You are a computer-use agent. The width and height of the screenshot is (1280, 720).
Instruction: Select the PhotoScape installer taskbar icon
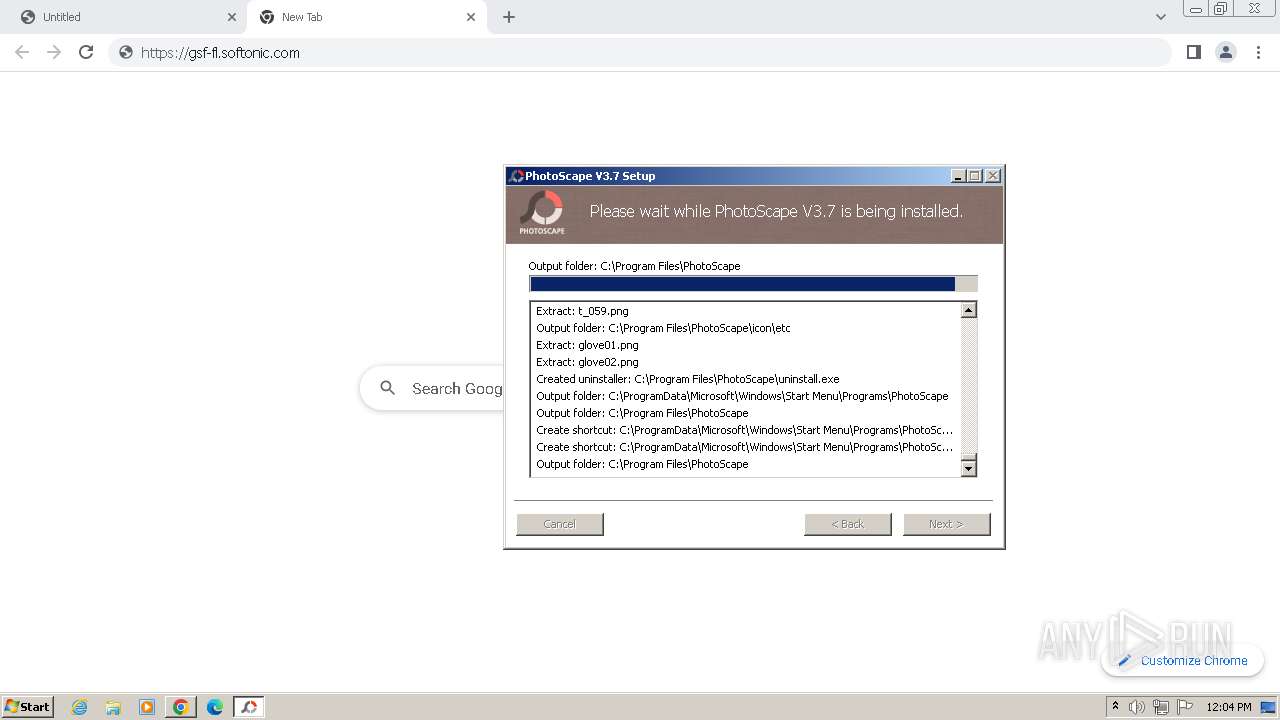248,707
